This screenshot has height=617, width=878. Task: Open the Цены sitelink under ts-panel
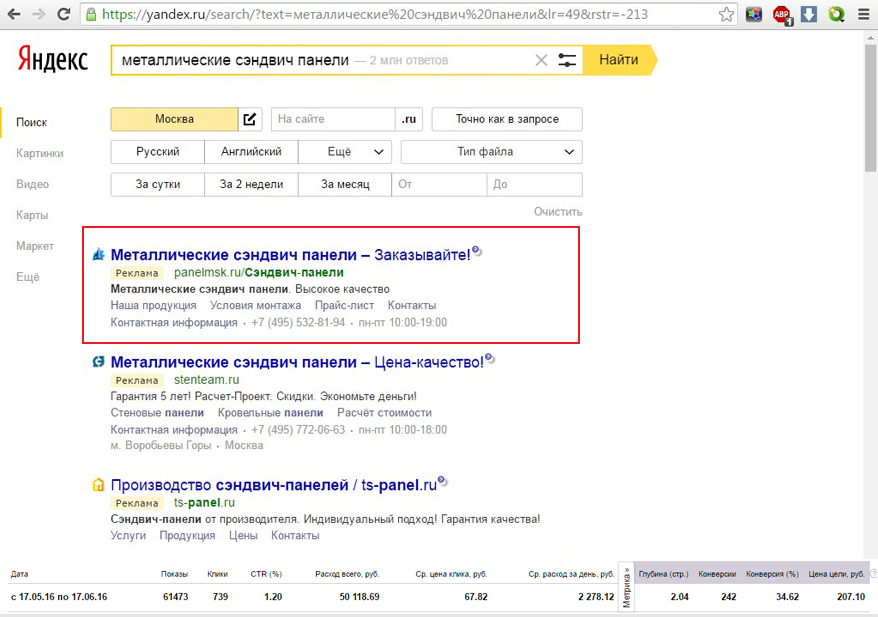(x=243, y=536)
